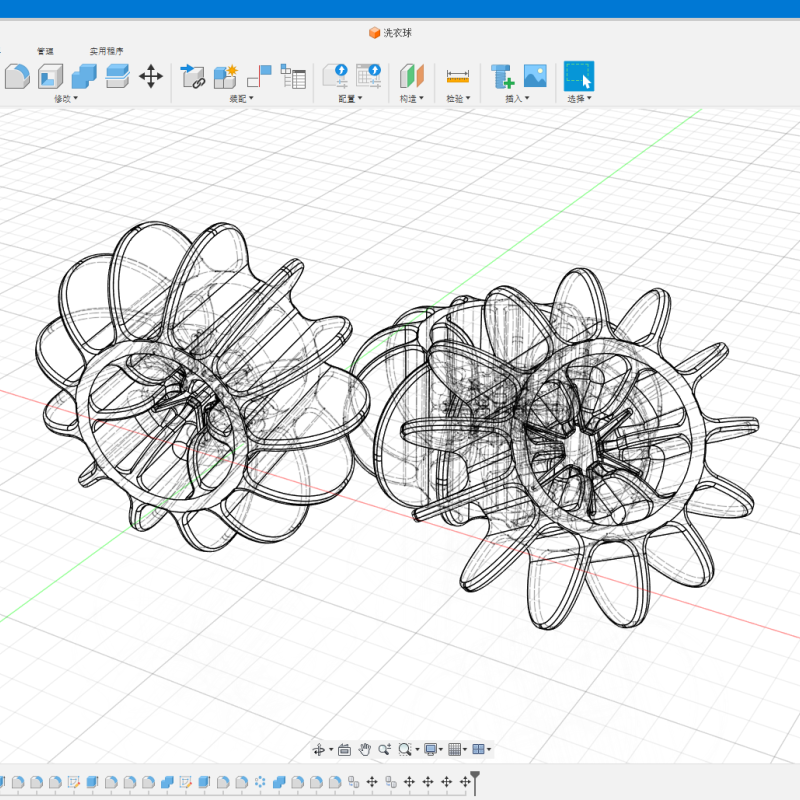
Task: Select the Move/Copy tool with four arrows
Action: (x=151, y=76)
